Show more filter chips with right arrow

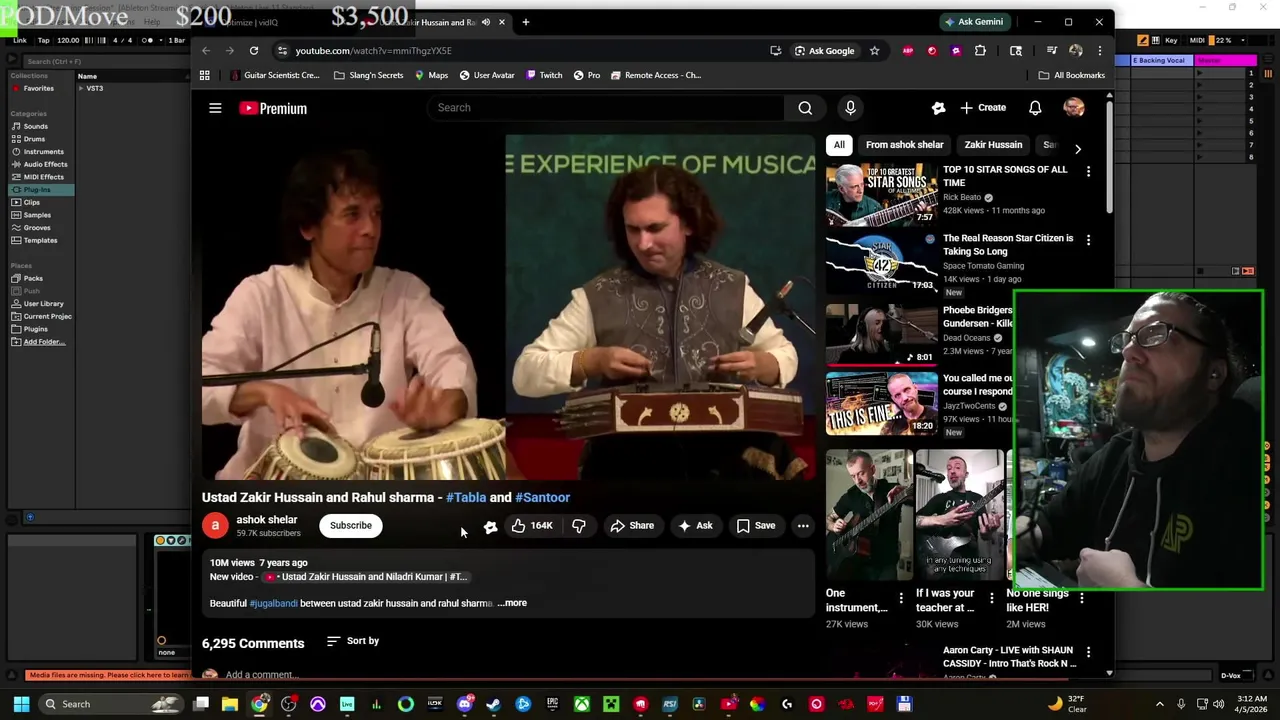coord(1077,148)
